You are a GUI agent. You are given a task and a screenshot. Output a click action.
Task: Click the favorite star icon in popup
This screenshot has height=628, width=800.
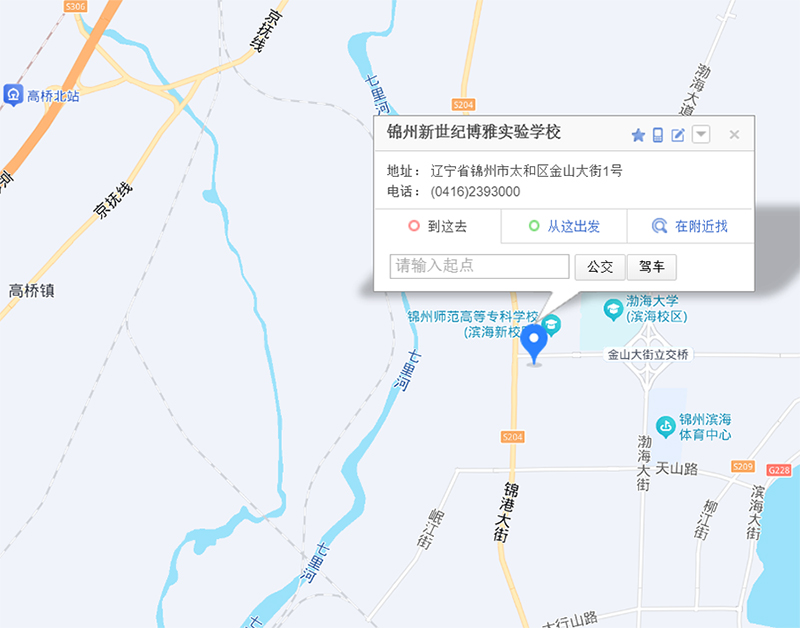click(x=638, y=135)
